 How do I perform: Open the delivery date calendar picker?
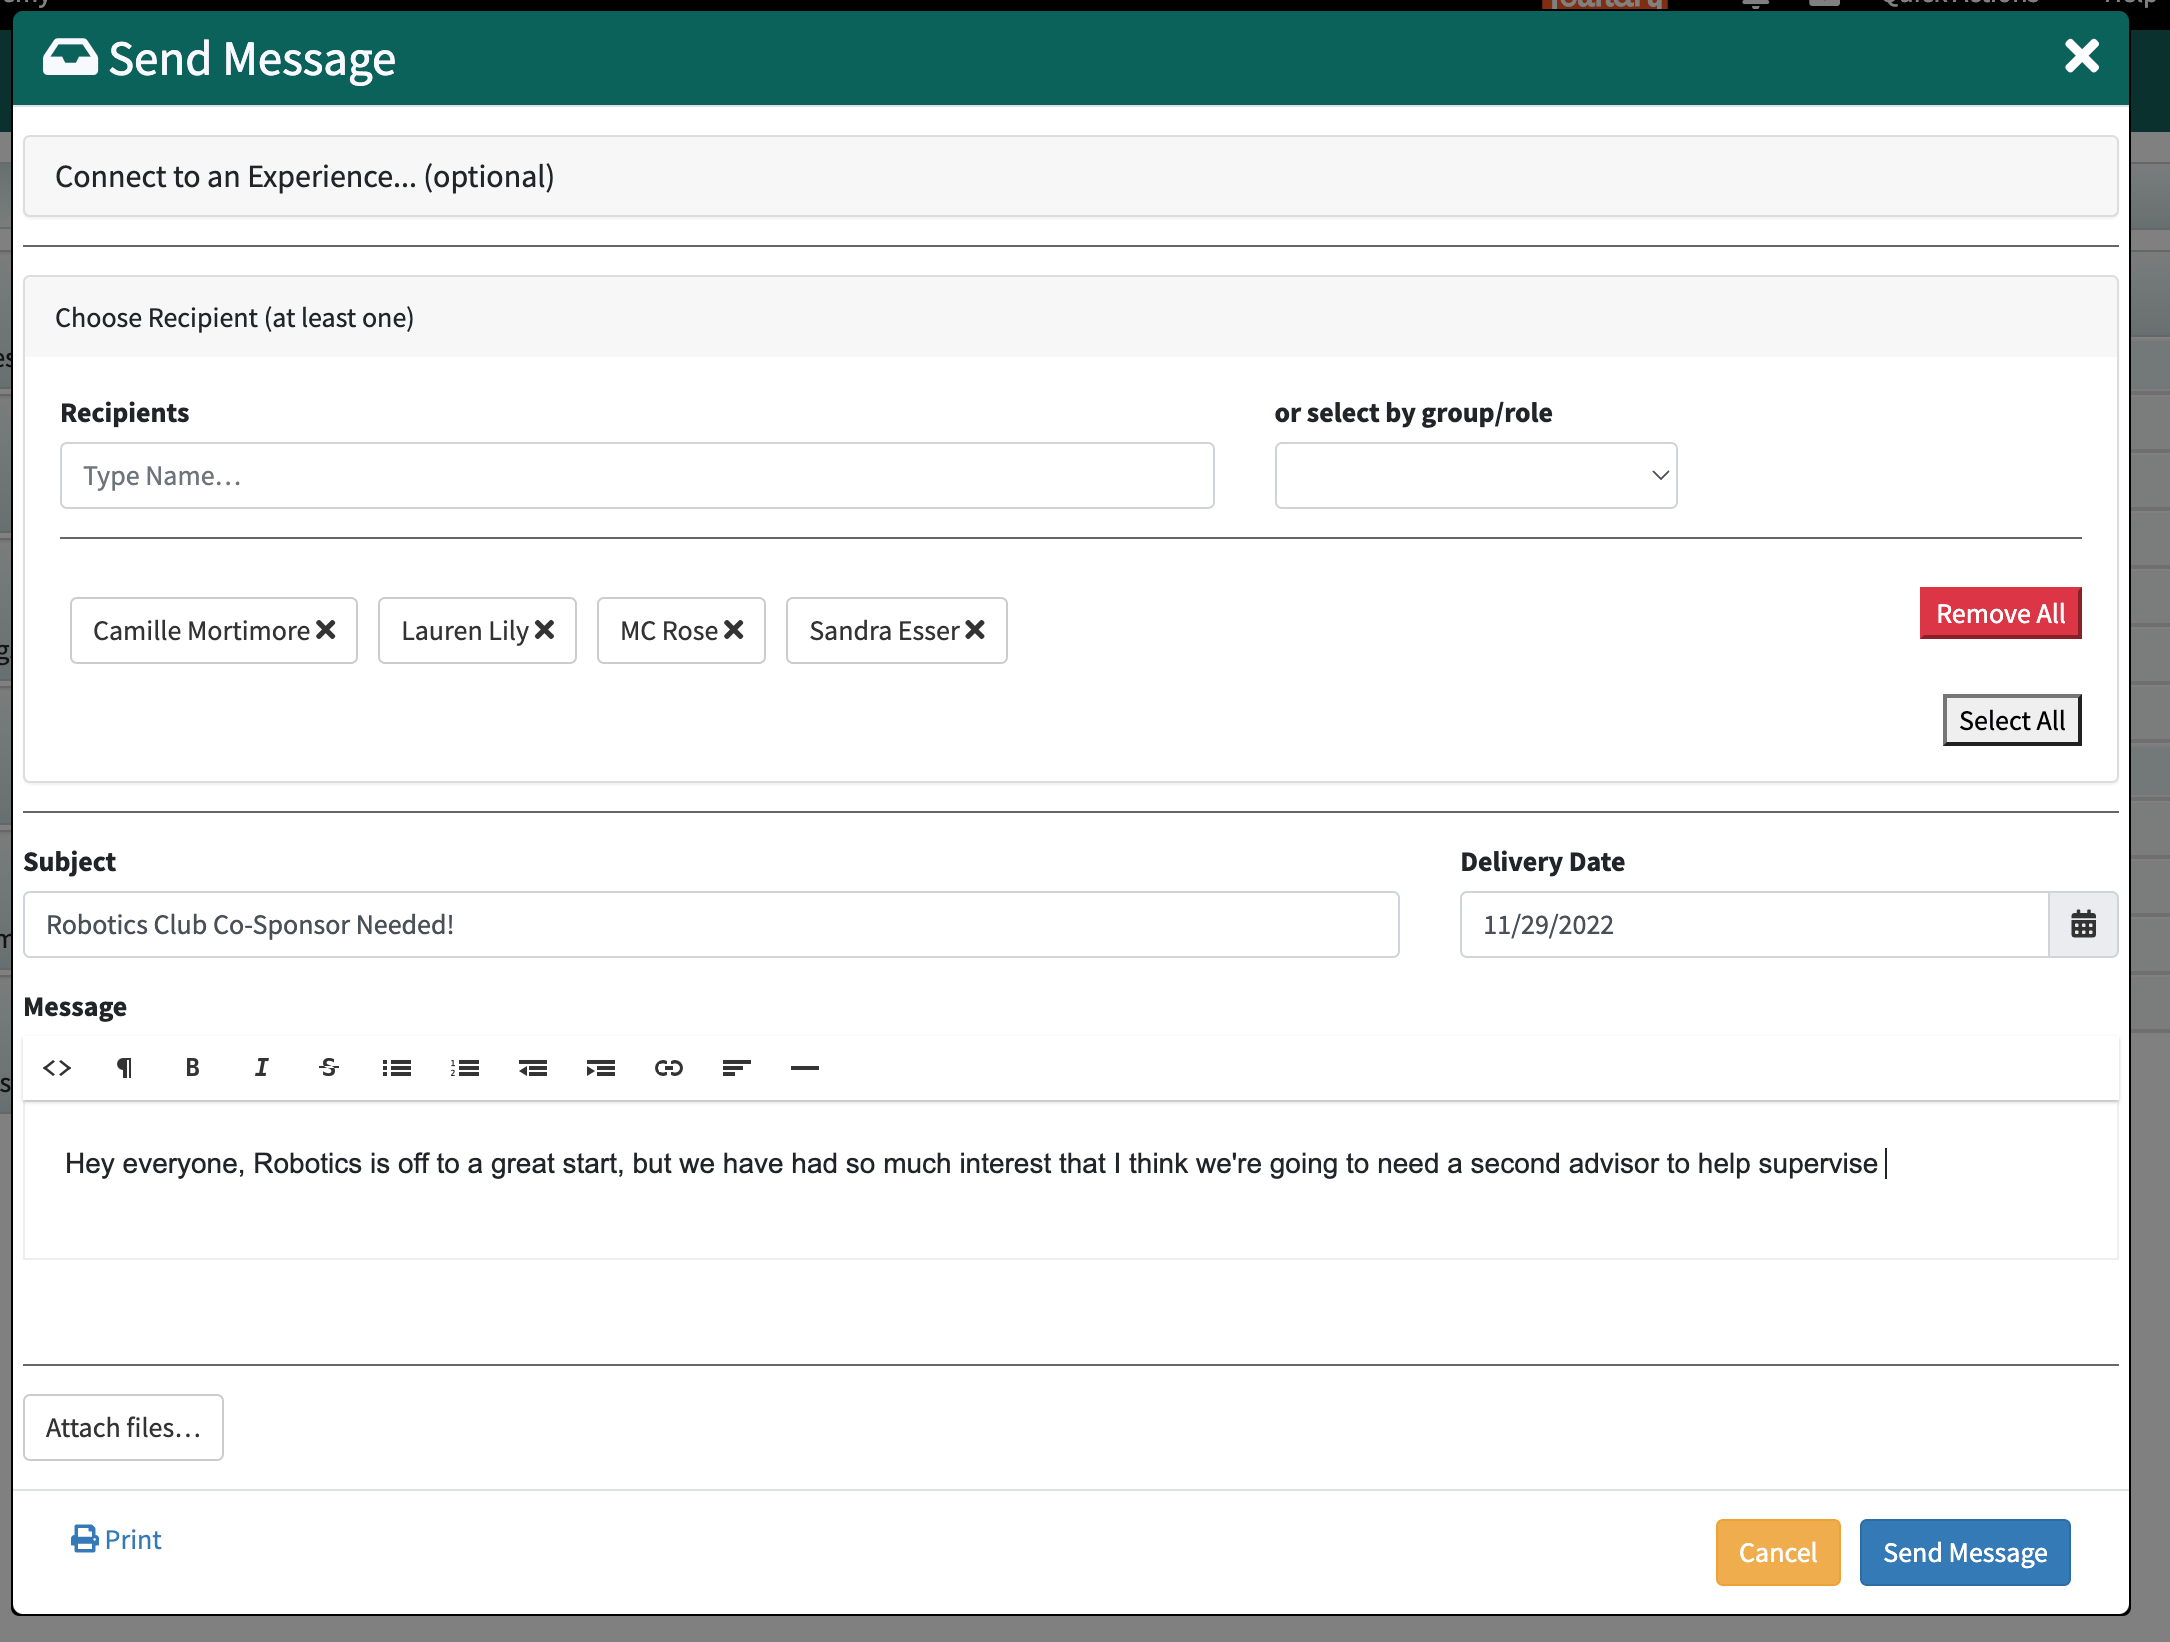coord(2083,924)
